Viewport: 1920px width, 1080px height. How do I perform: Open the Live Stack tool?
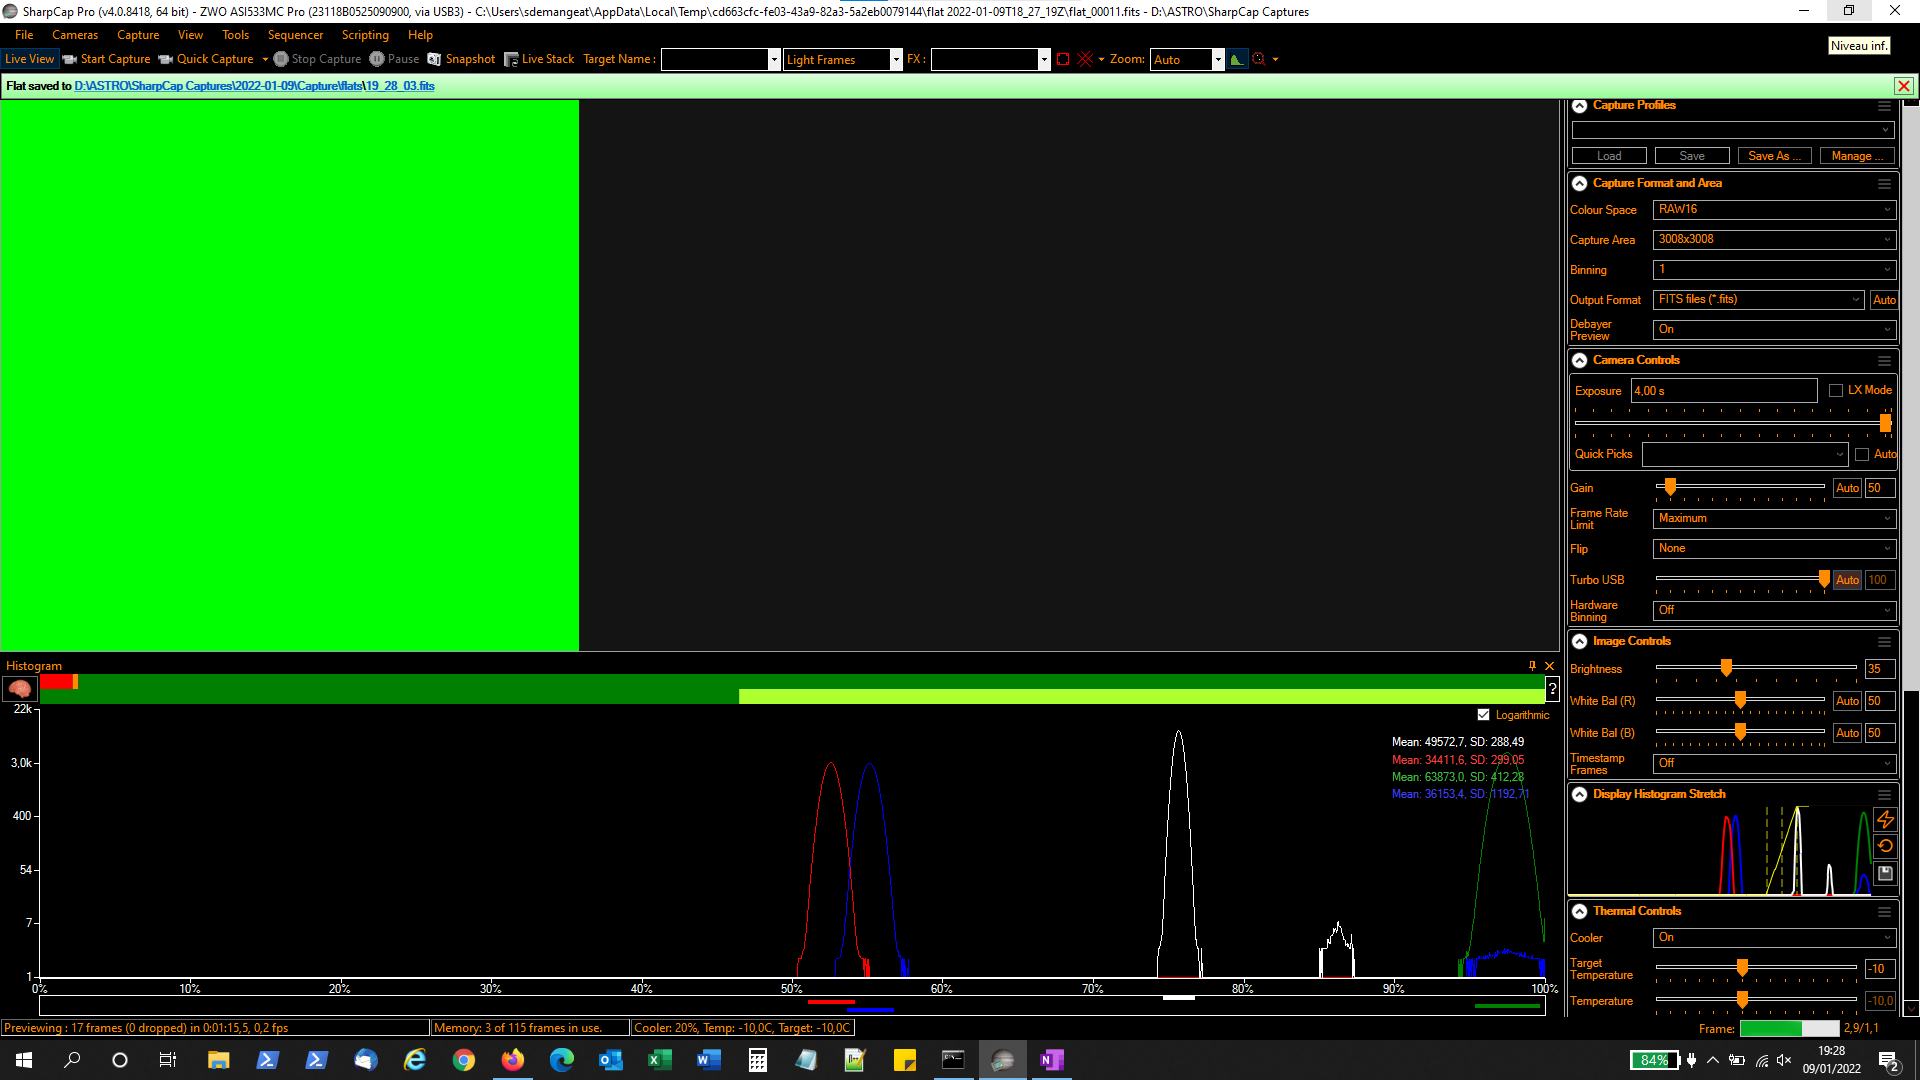coord(539,59)
